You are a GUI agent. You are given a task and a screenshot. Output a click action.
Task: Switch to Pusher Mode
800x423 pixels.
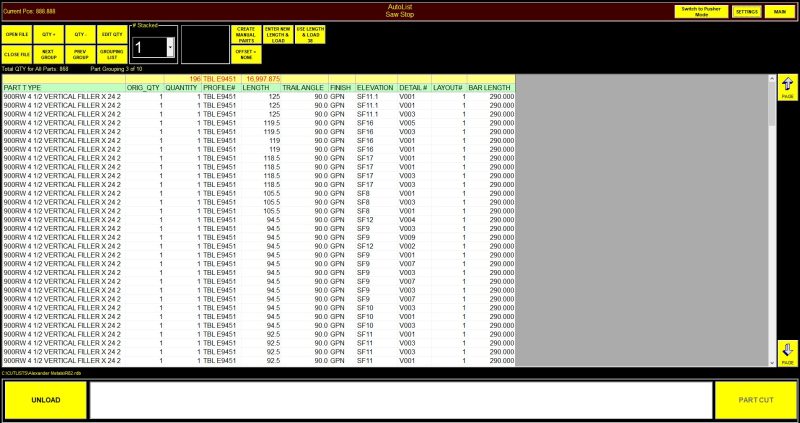coord(701,11)
